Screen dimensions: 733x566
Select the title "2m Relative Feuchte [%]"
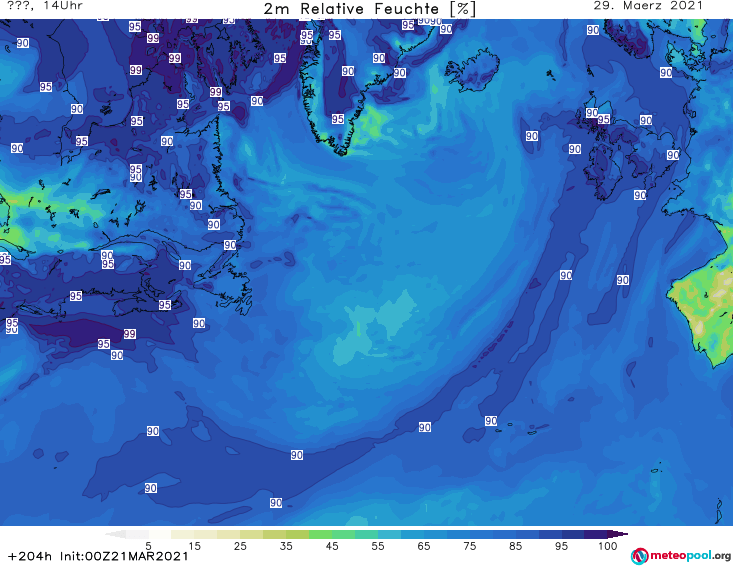tap(370, 8)
